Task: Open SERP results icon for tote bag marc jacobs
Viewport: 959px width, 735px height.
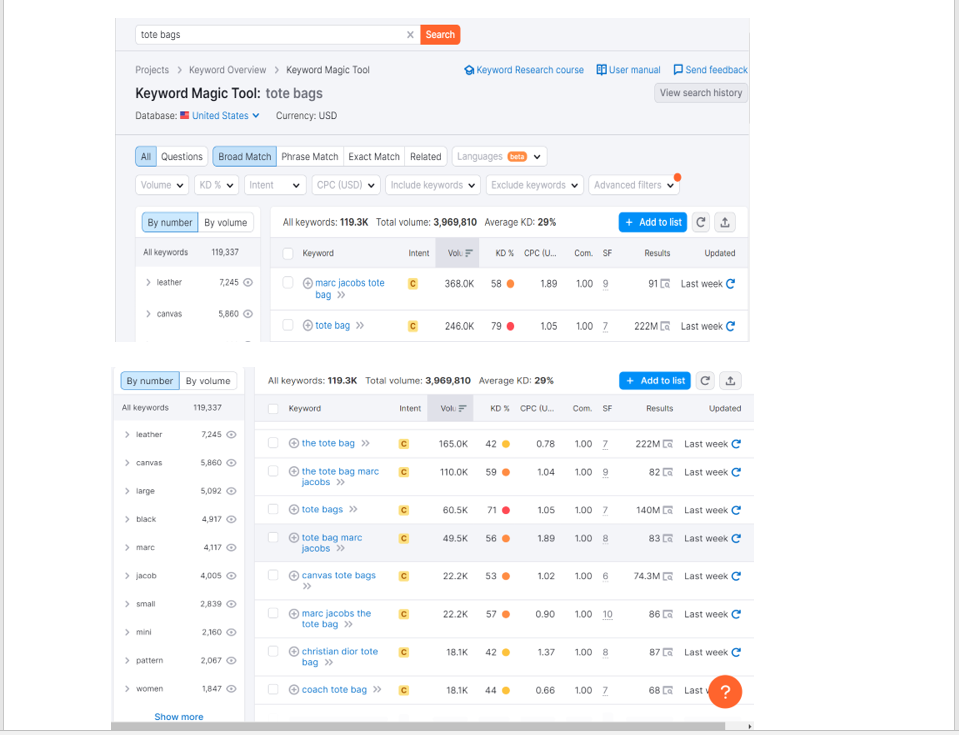Action: pos(668,539)
